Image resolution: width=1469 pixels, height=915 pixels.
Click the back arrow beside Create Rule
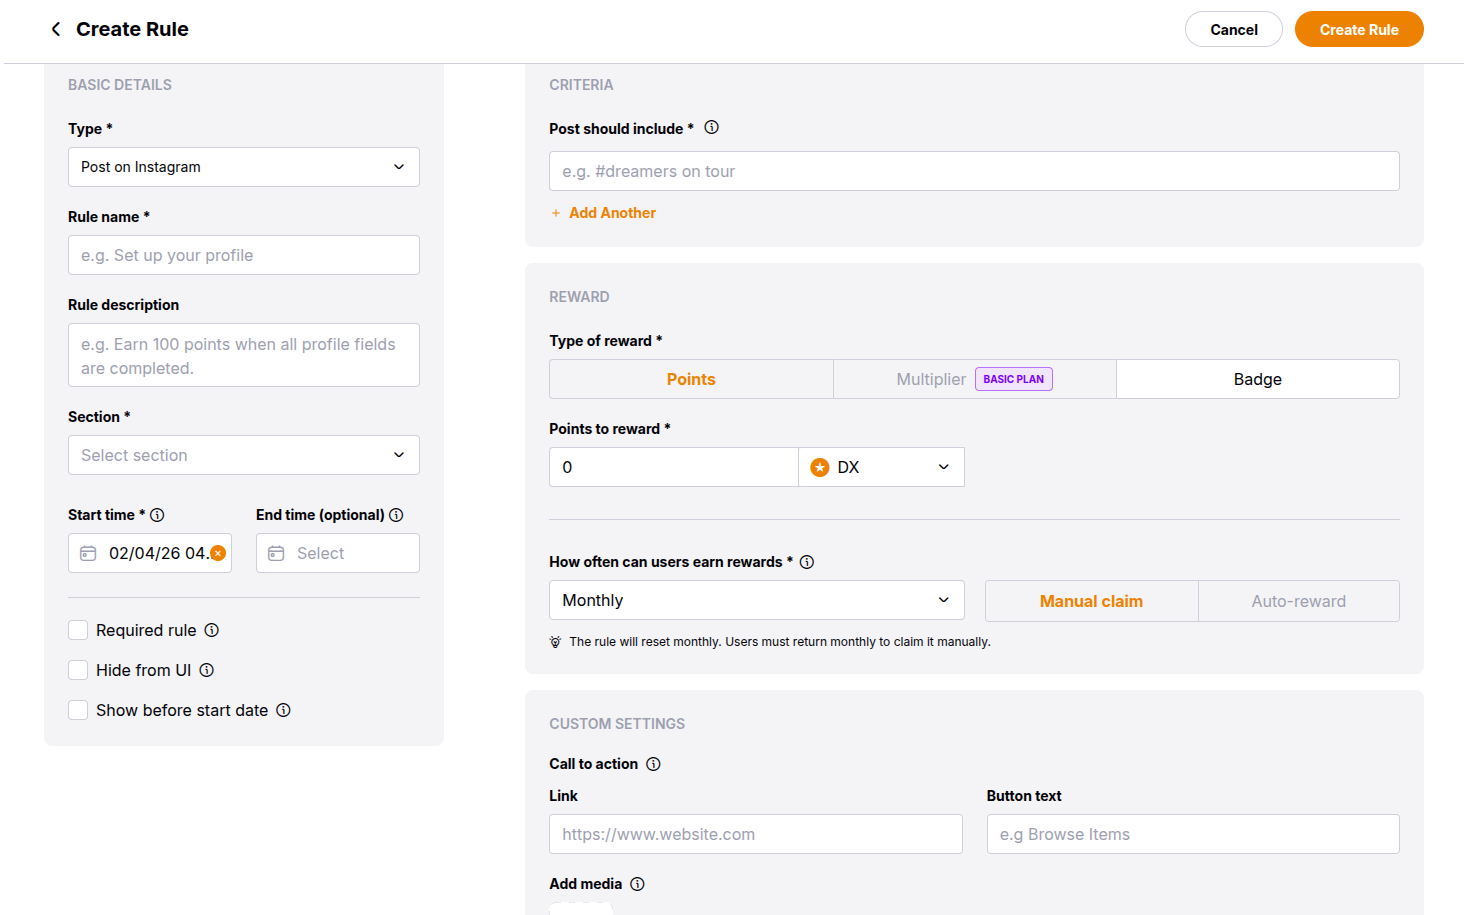tap(56, 29)
